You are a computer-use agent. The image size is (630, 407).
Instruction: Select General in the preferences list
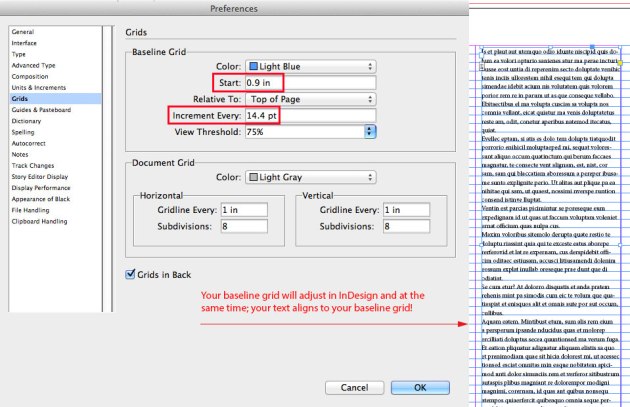(x=23, y=33)
